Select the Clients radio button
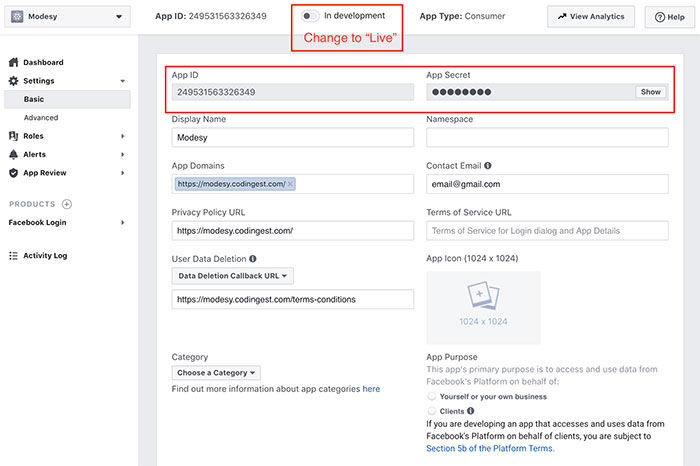 [432, 410]
